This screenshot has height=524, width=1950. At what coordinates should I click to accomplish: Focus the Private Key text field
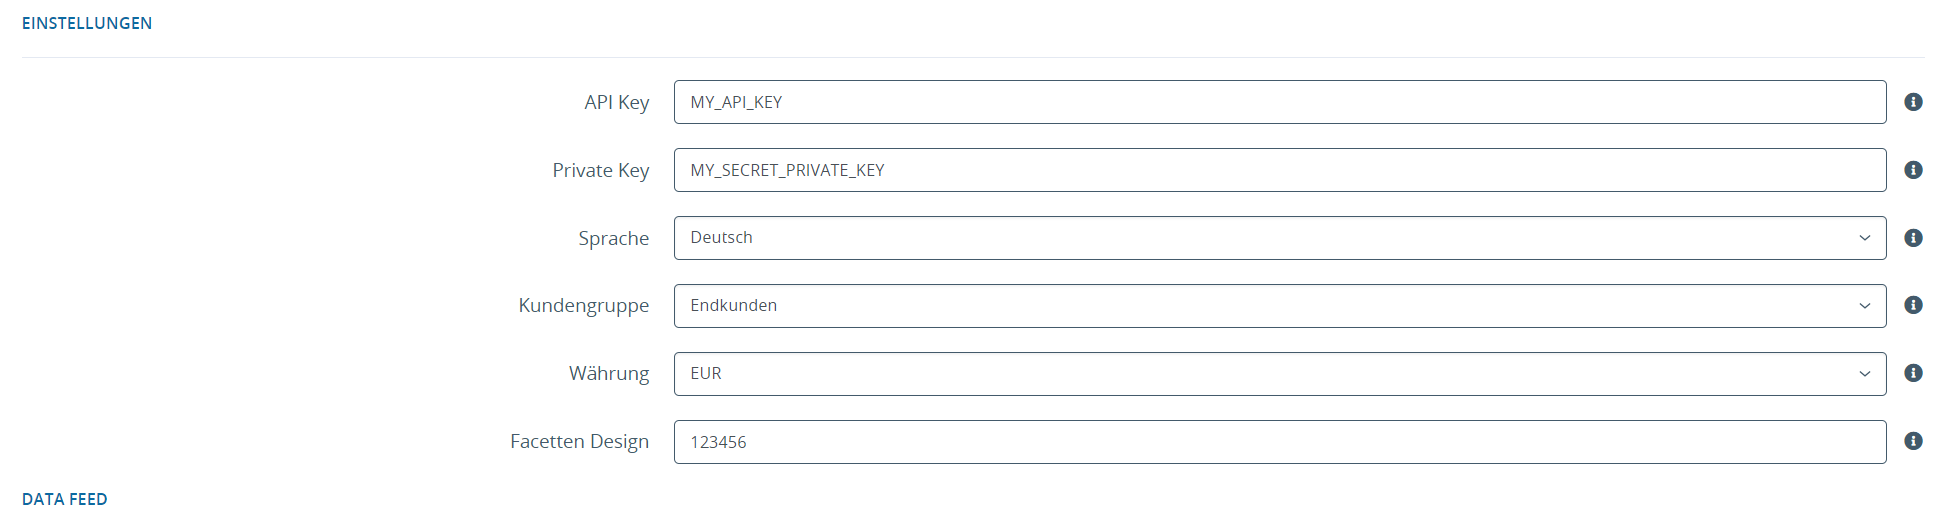click(1279, 170)
